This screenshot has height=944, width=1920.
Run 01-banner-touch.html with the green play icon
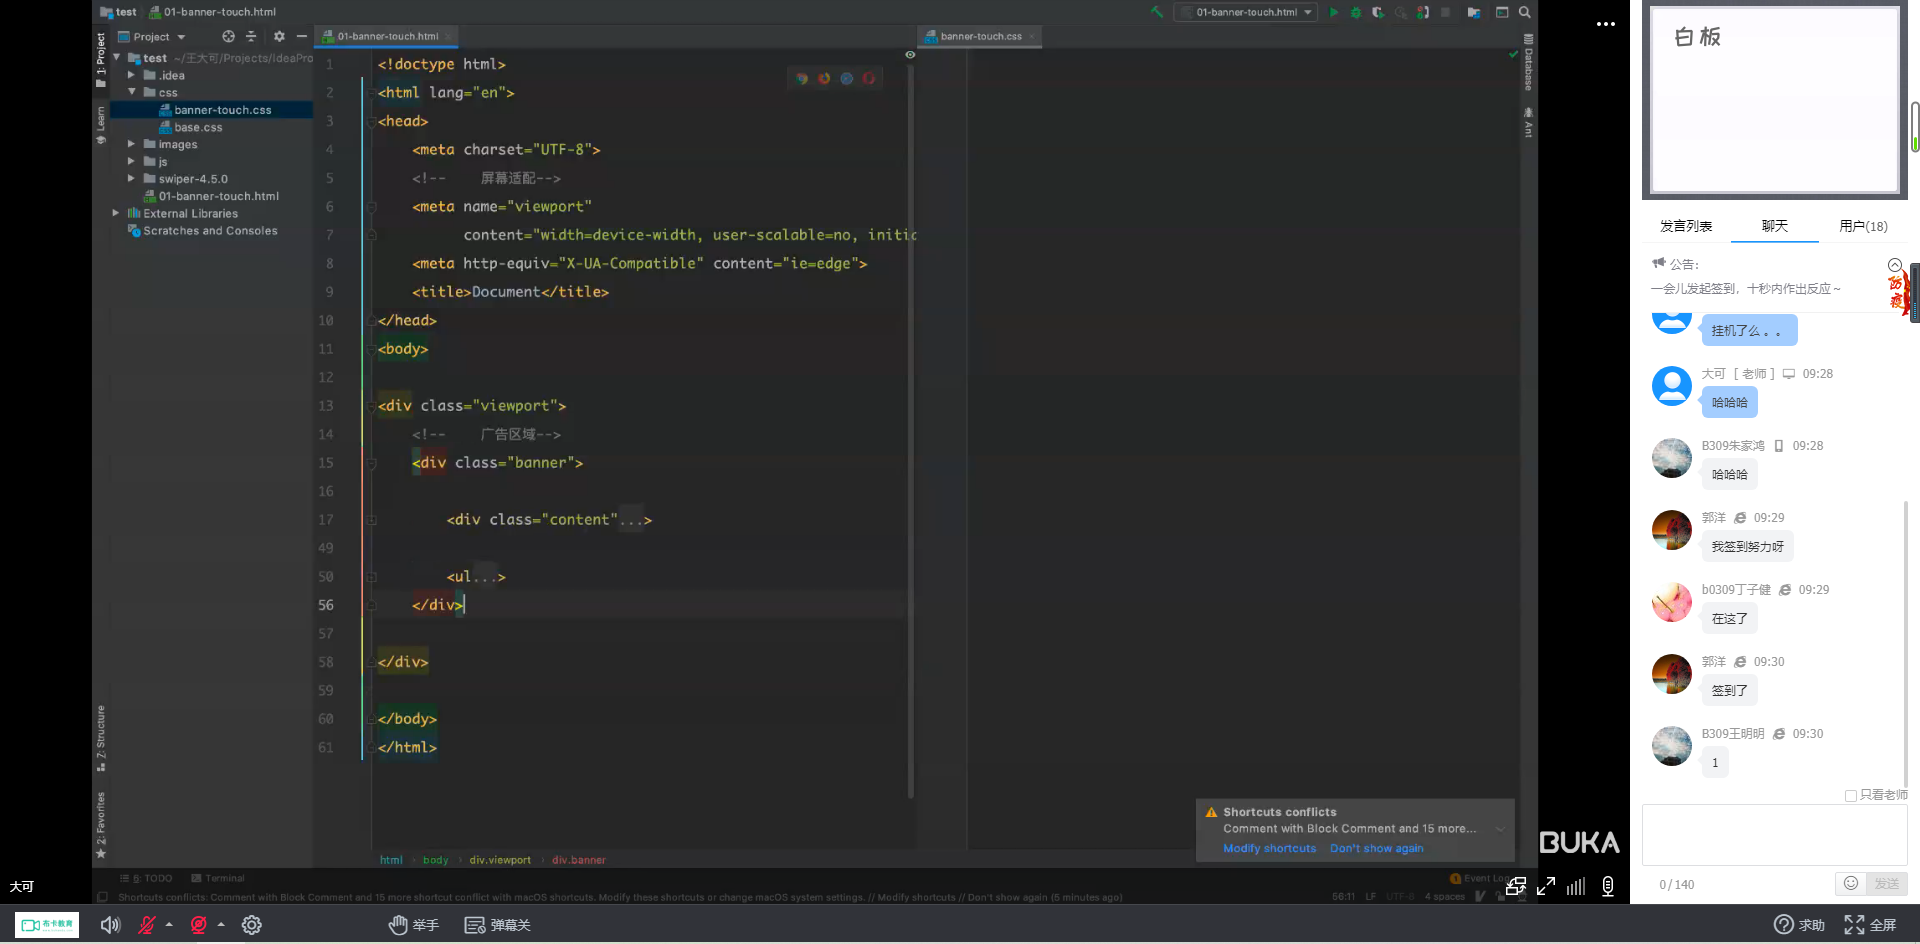point(1333,12)
